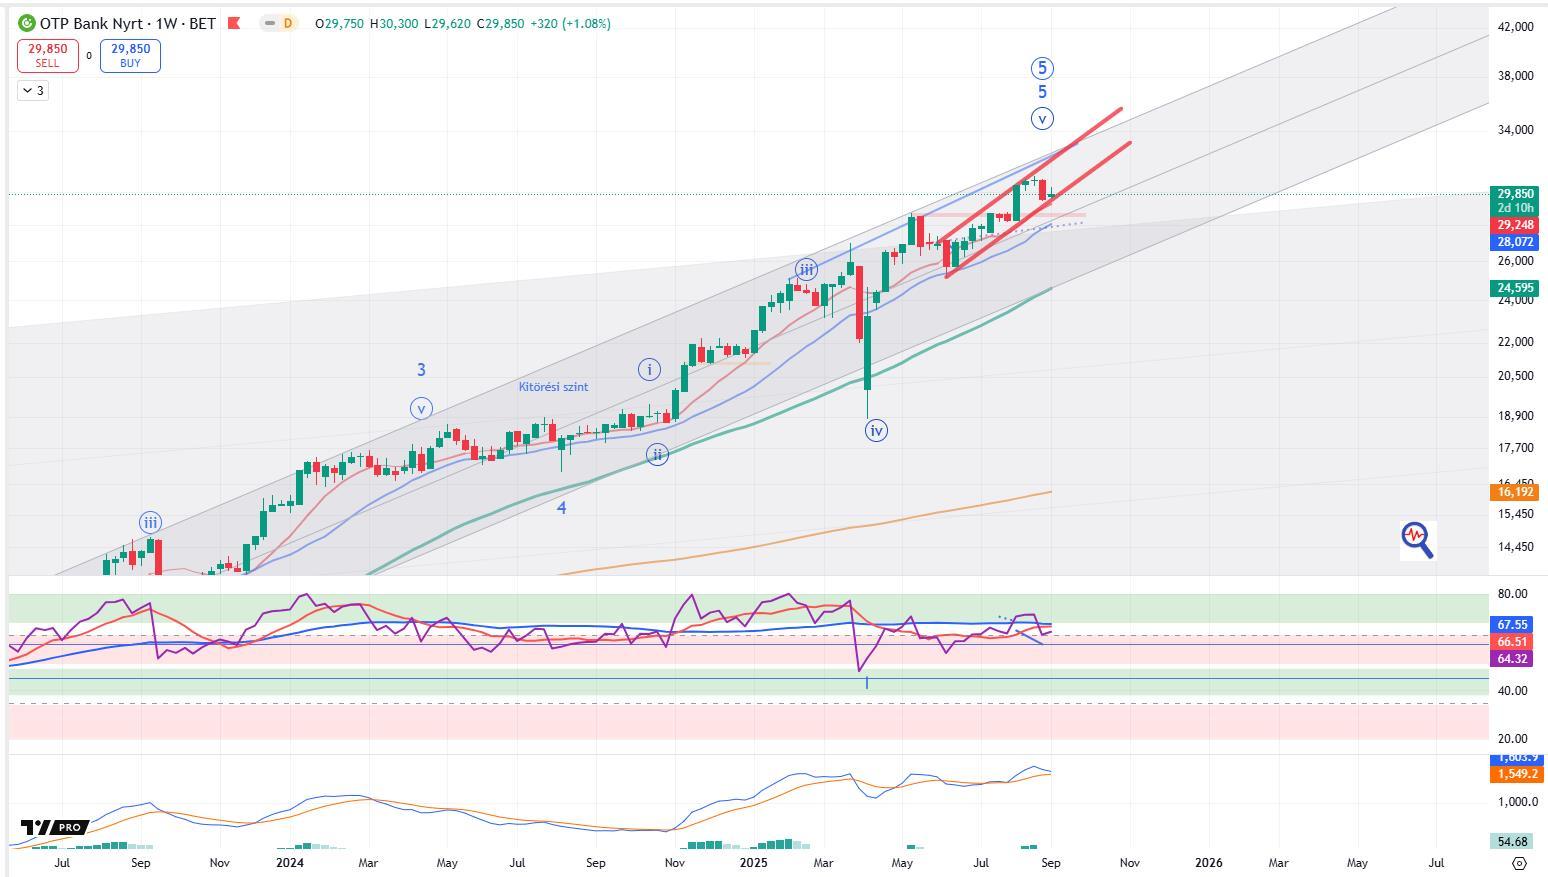Expand the collapsed indicator legend showing 3
Screen dimensions: 1548x877
[x=32, y=91]
